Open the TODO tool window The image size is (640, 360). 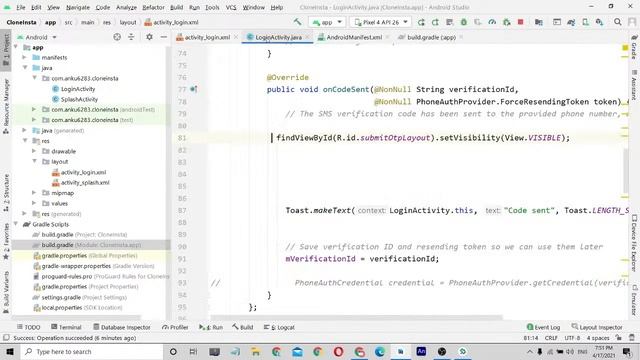(x=29, y=327)
